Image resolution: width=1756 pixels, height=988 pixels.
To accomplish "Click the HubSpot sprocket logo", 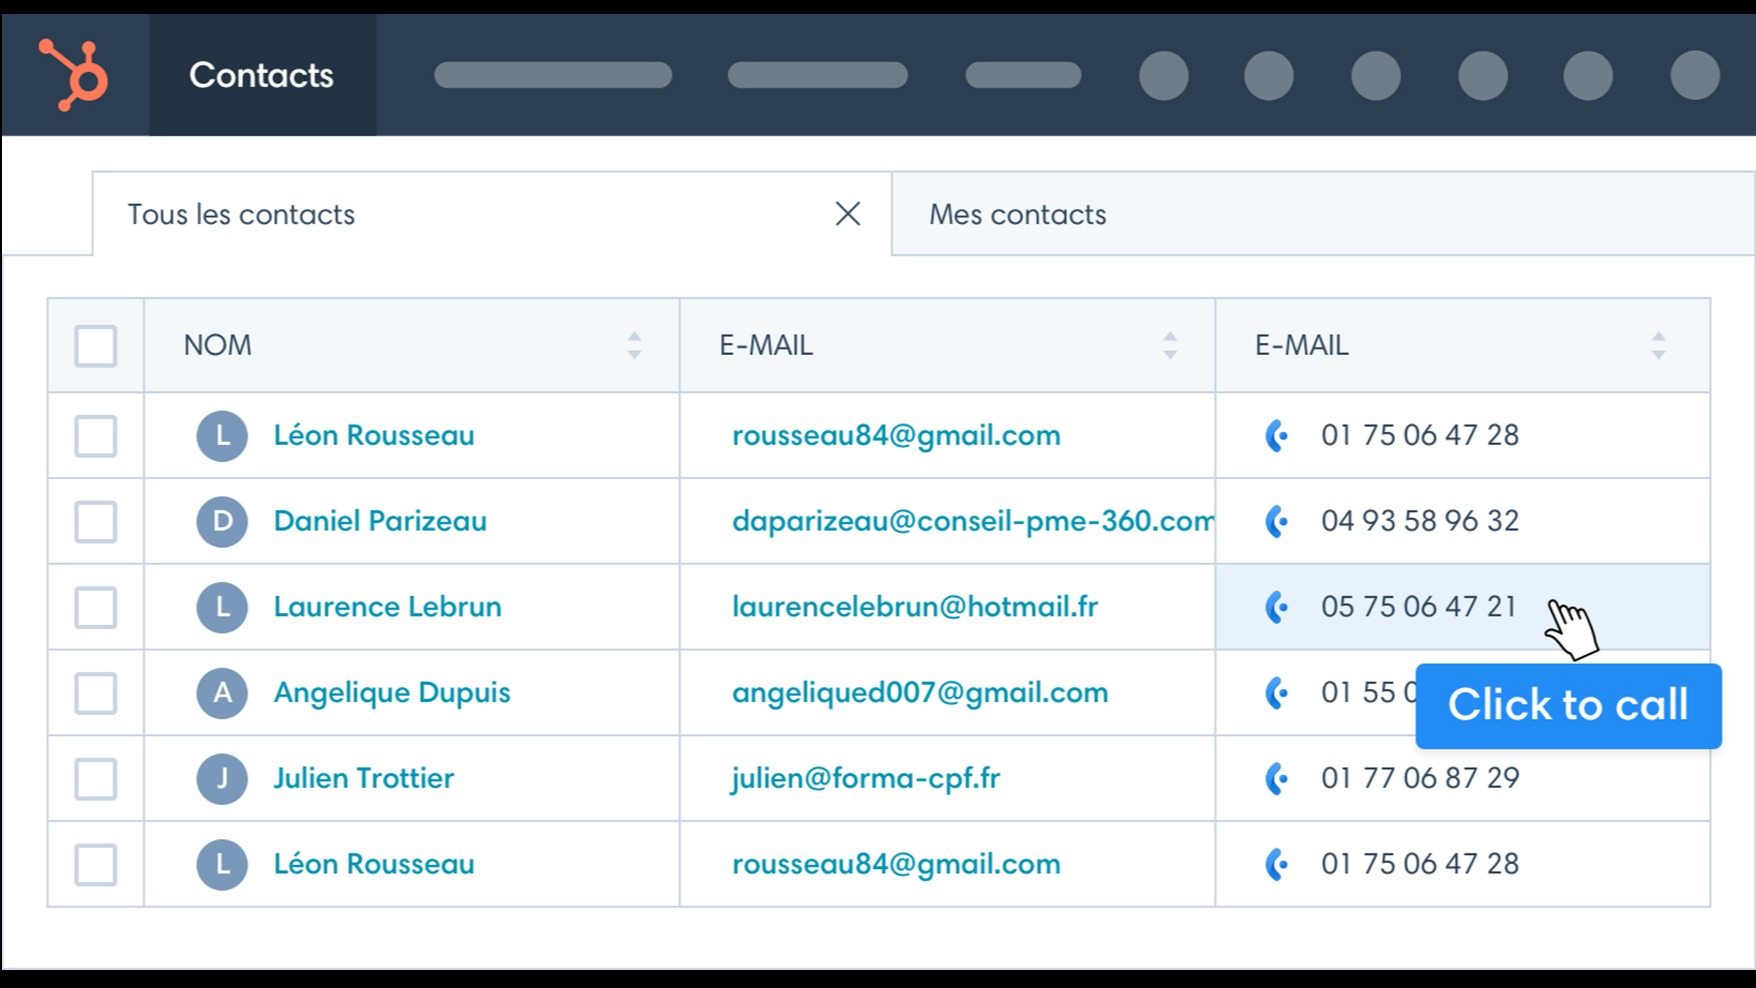I will pos(73,75).
